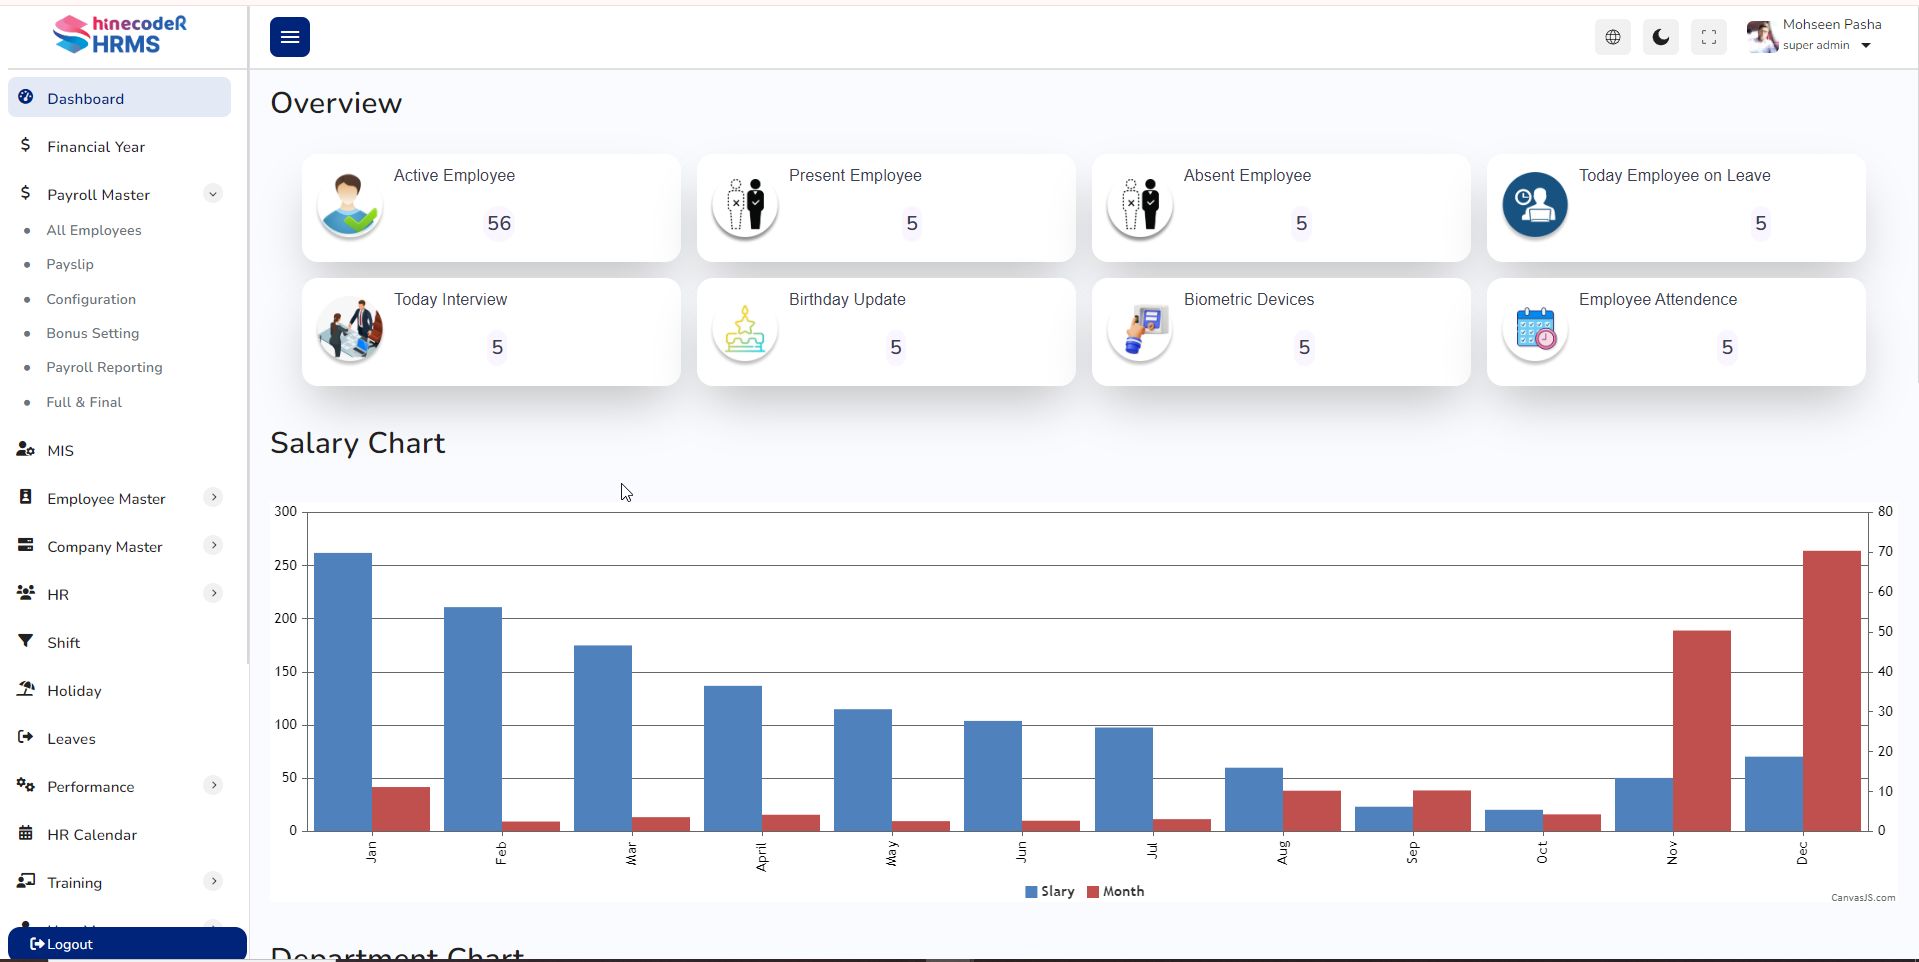Click the Today Employee on Leave icon
This screenshot has width=1919, height=962.
1535,205
